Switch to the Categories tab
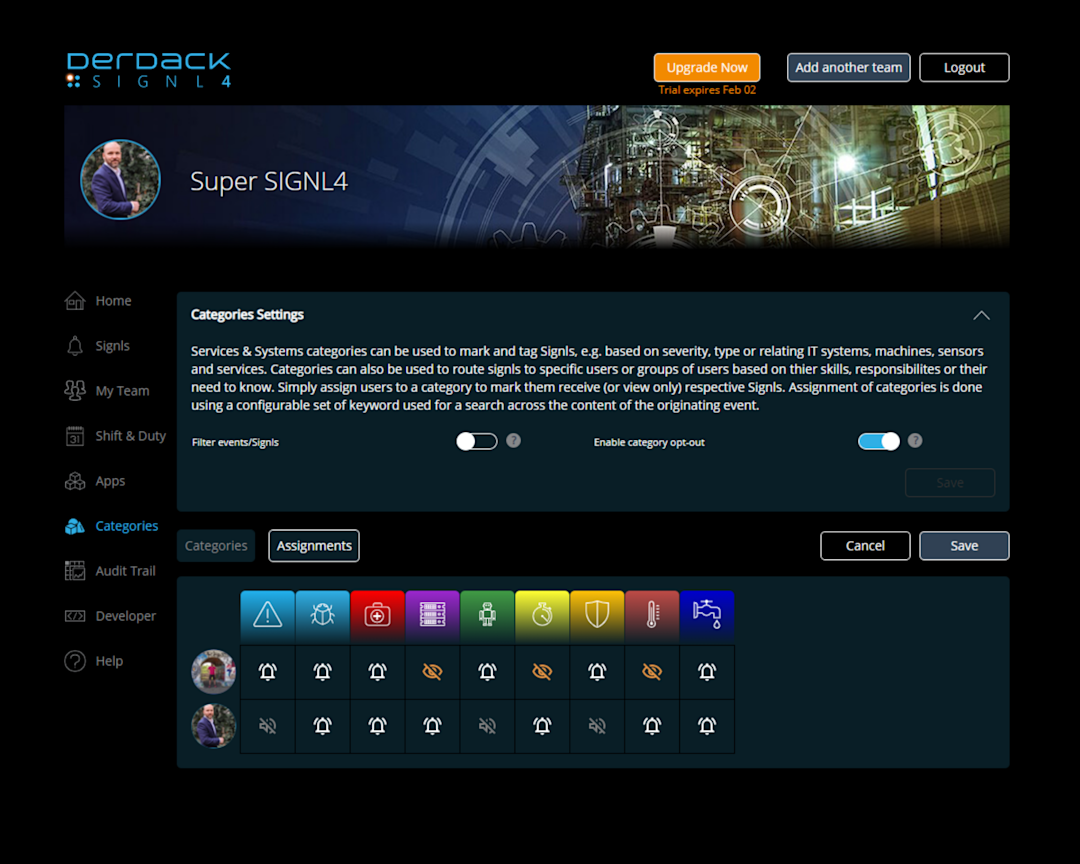 [216, 546]
